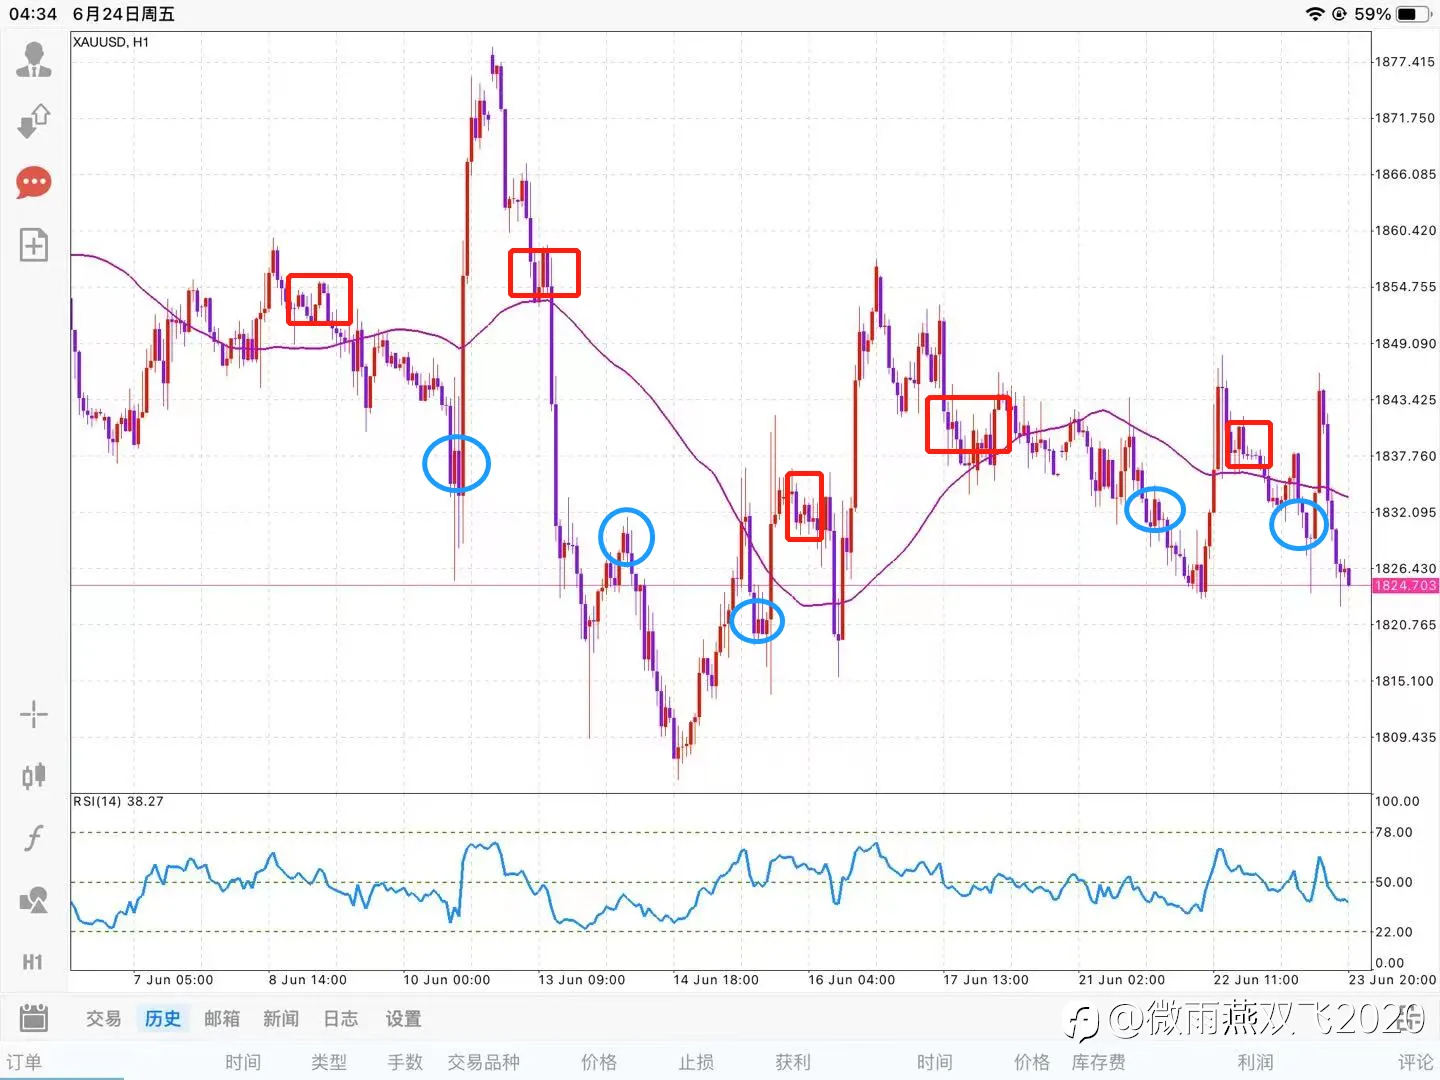1440x1080 pixels.
Task: Sort by the 类型 column header
Action: [x=329, y=1062]
